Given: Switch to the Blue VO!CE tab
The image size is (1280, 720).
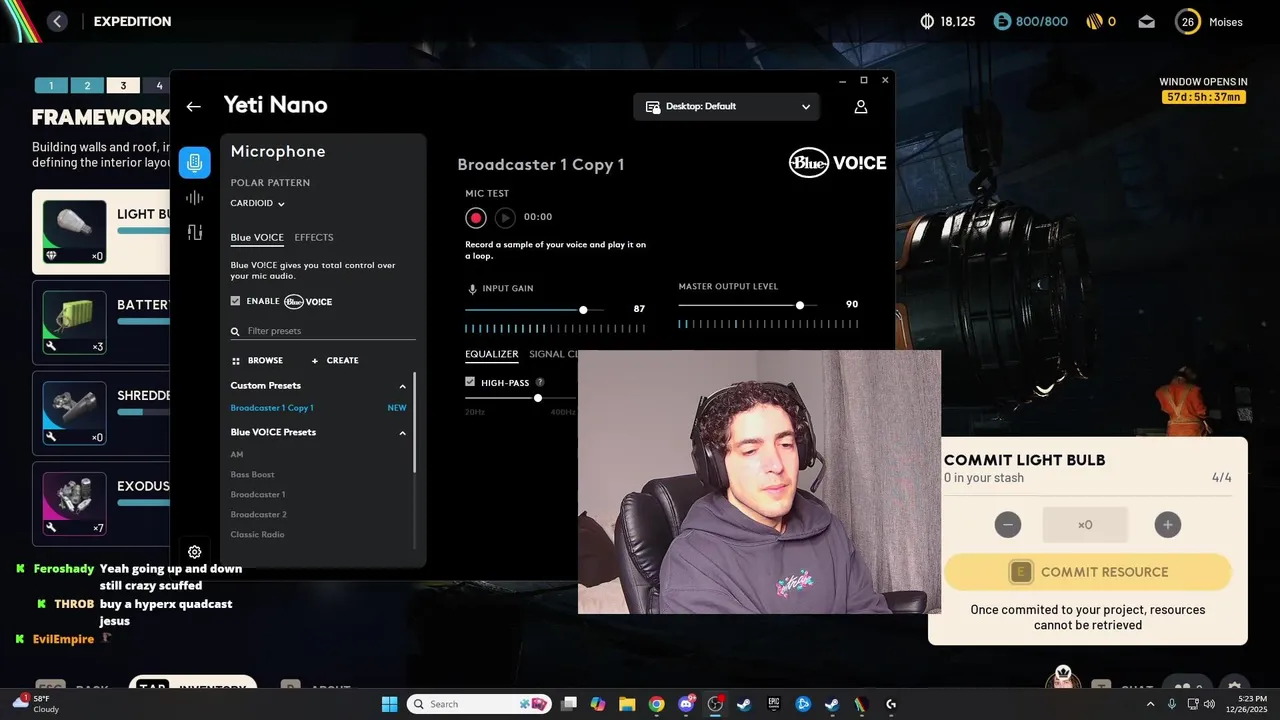Looking at the screenshot, I should tap(257, 237).
